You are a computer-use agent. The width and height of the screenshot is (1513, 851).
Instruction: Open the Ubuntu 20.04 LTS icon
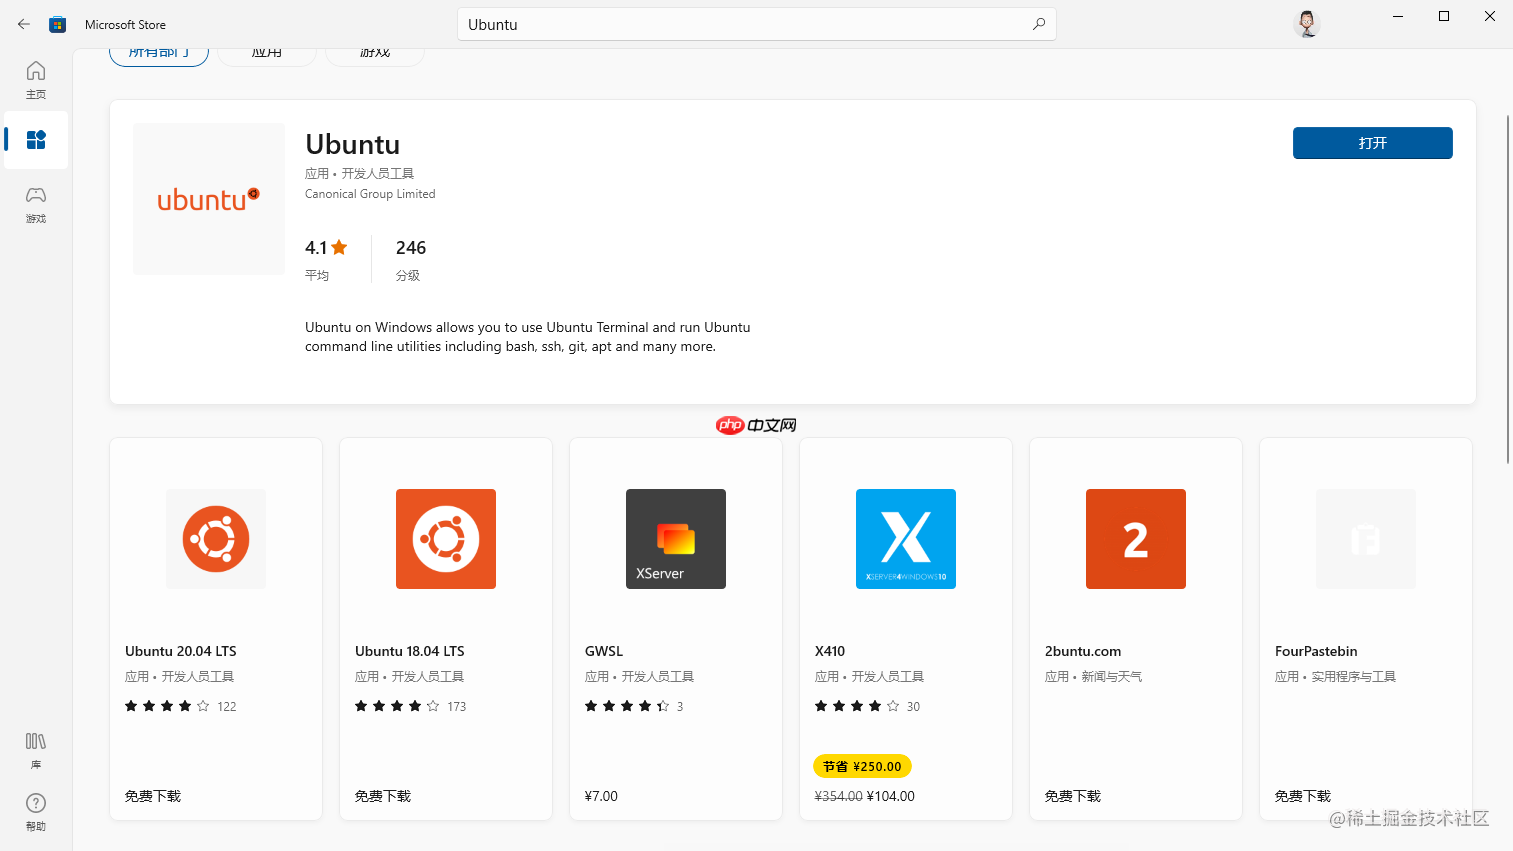(x=216, y=539)
